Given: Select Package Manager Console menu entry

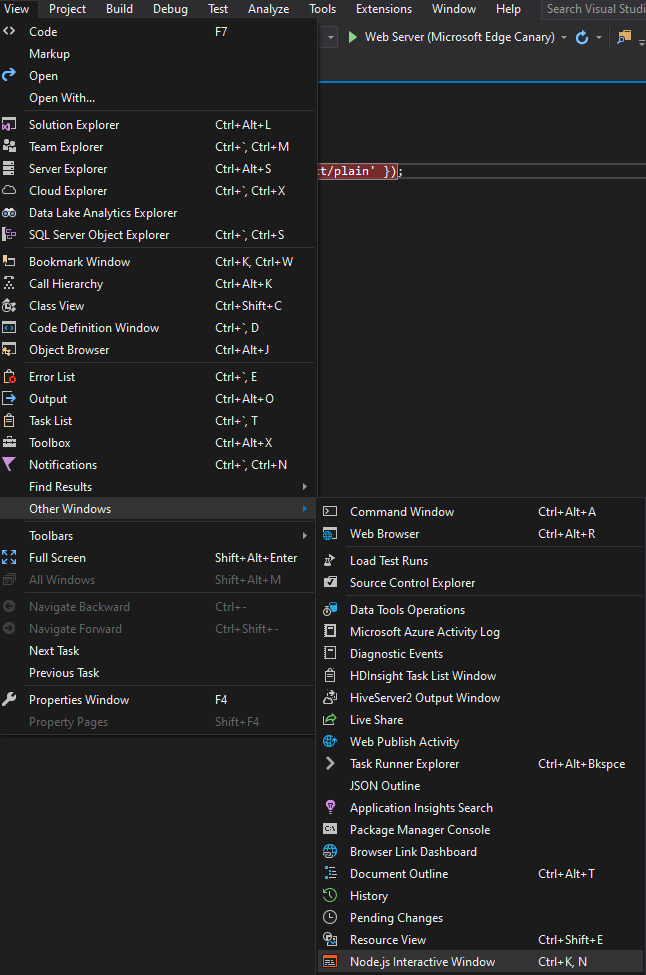Looking at the screenshot, I should click(420, 830).
